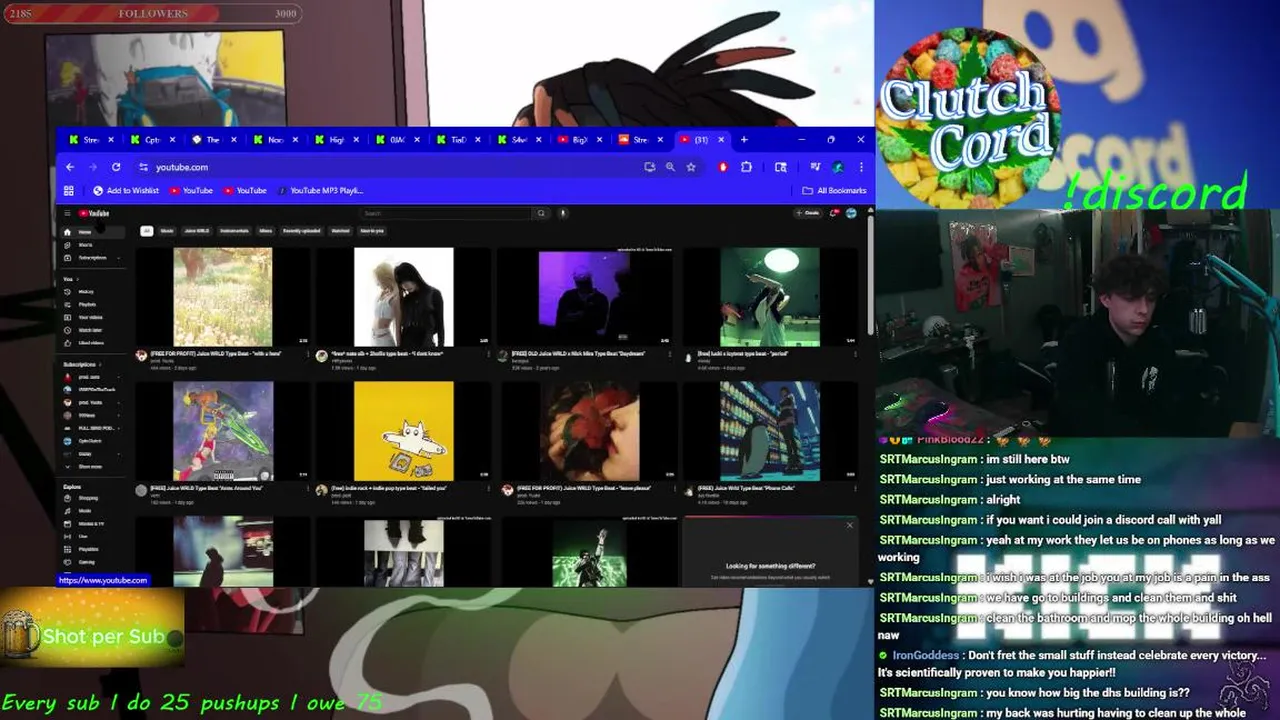Expand Show more under Subscriptions
This screenshot has height=720, width=1280.
point(91,466)
